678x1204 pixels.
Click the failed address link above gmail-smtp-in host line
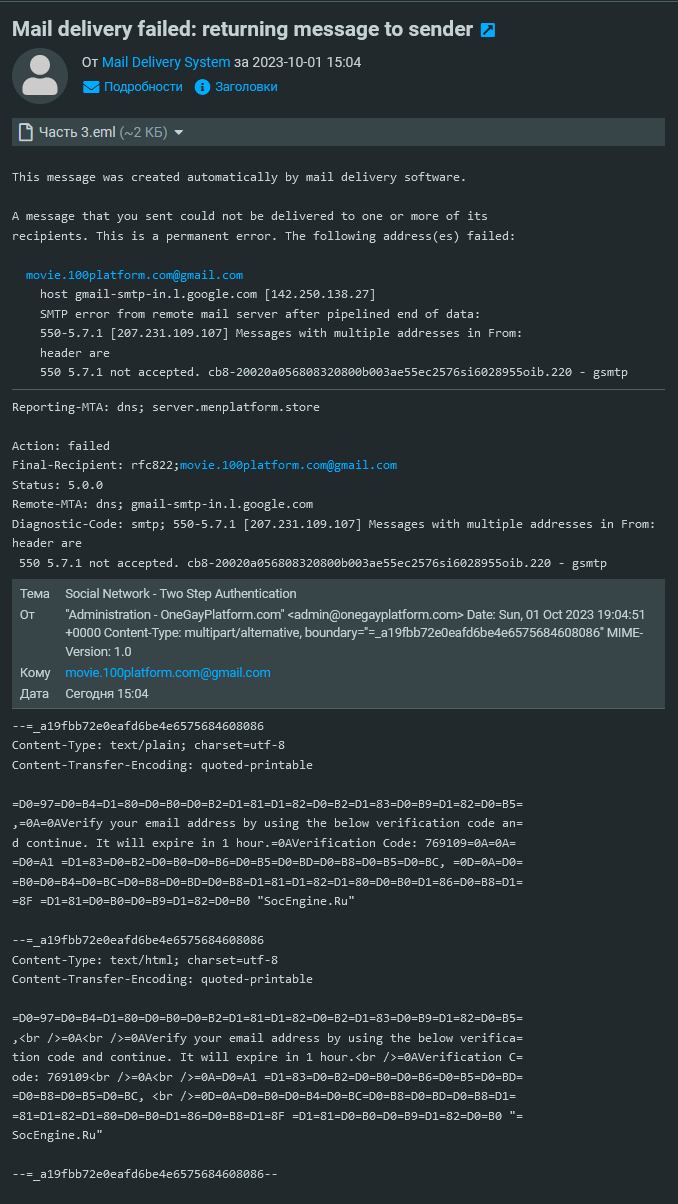(134, 275)
